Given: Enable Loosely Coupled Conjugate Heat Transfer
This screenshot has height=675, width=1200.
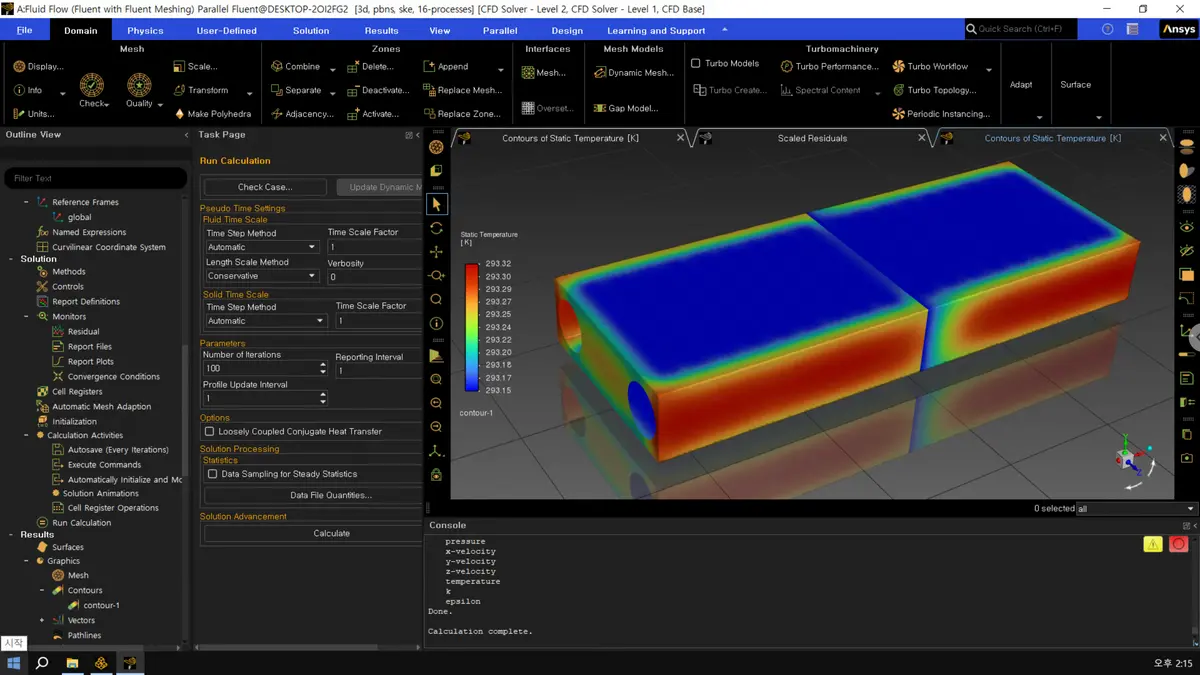Looking at the screenshot, I should point(210,432).
